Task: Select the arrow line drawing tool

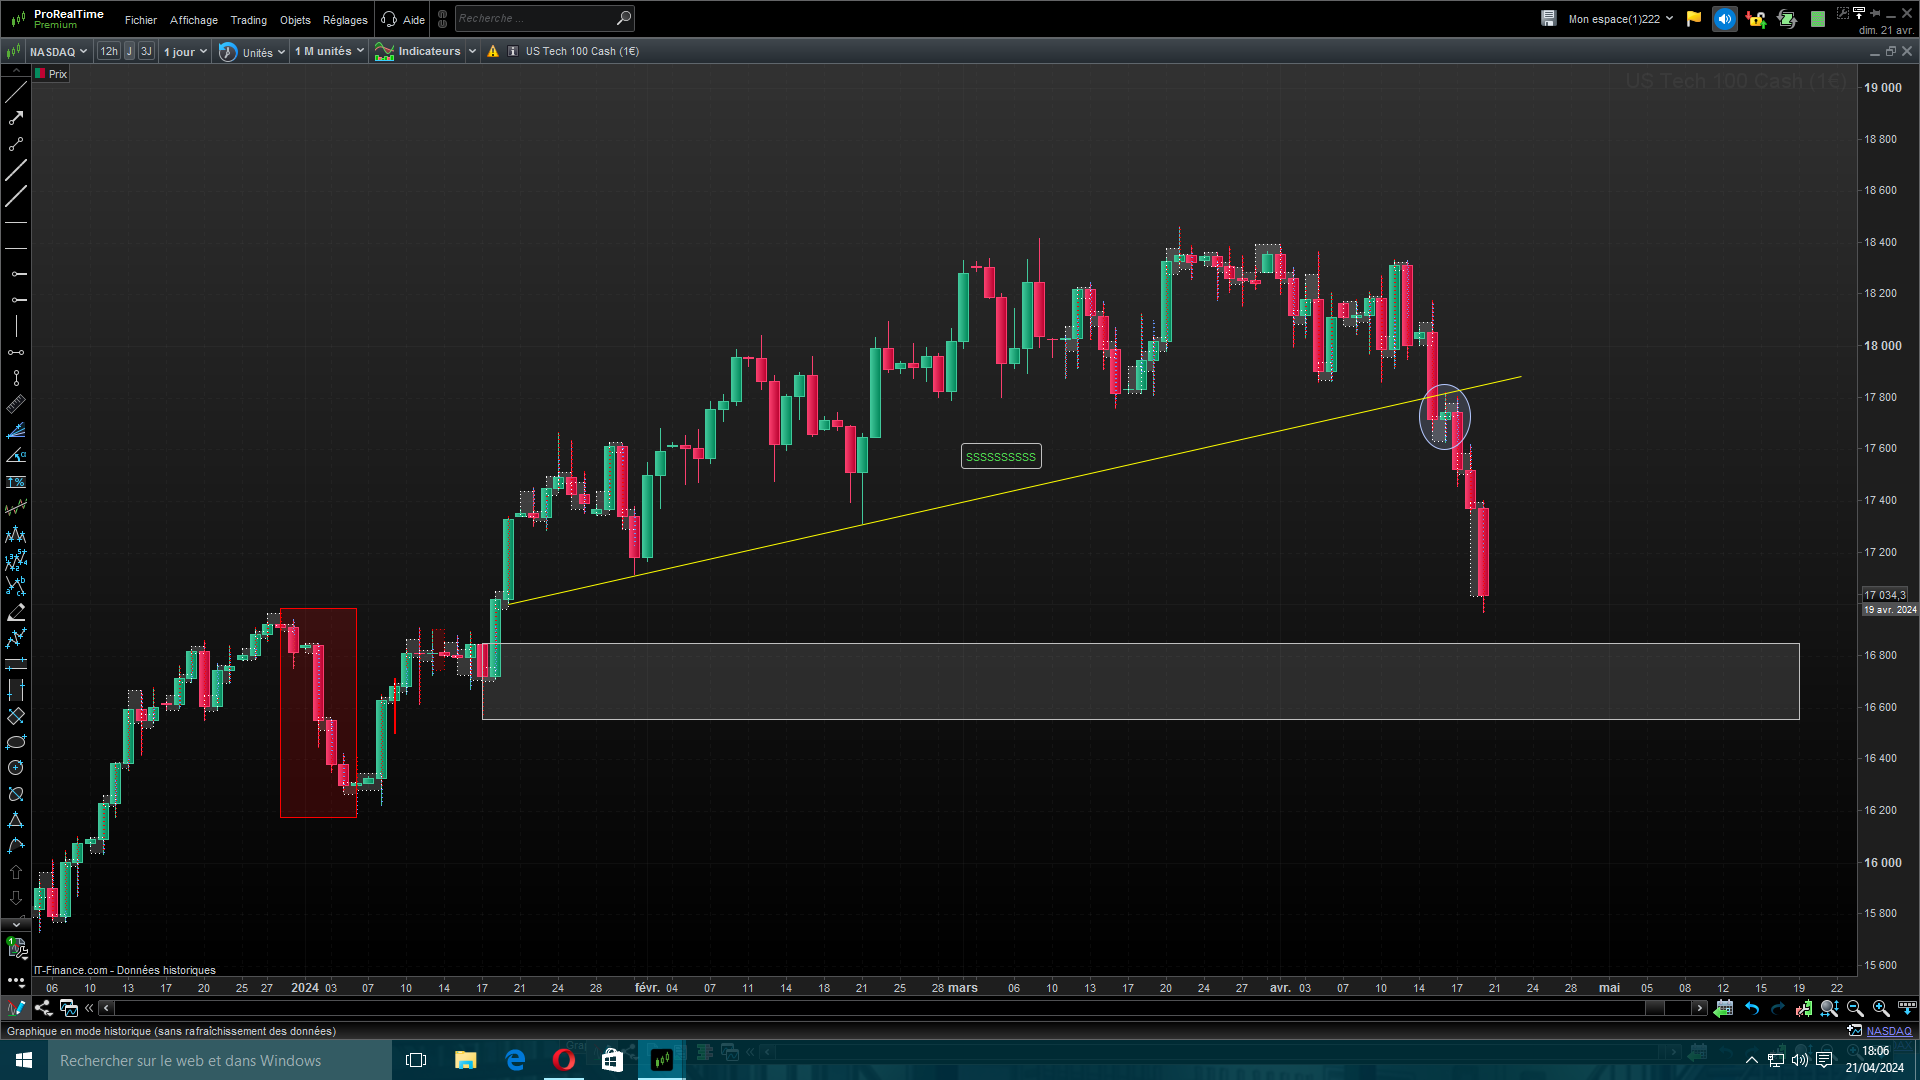Action: pos(16,118)
